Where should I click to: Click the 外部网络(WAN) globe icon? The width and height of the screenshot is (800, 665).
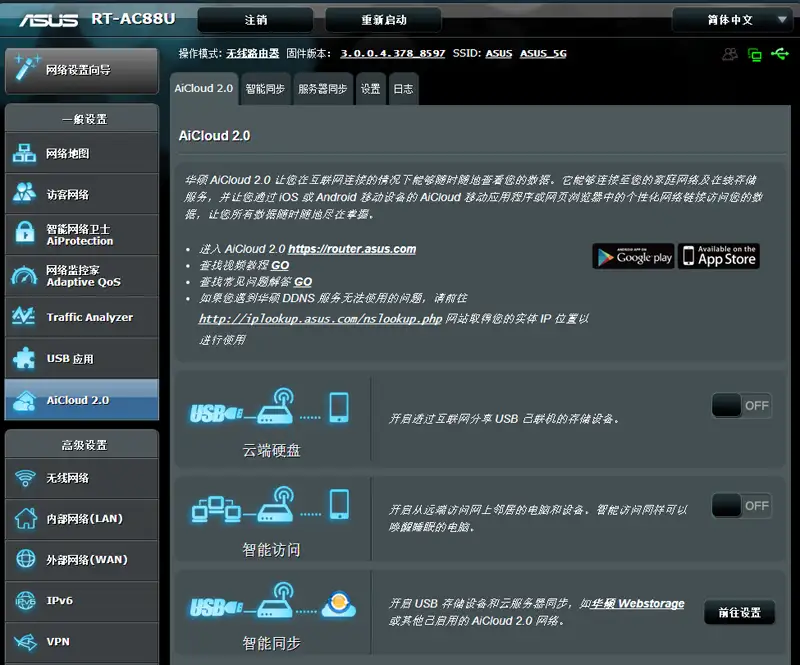[x=26, y=559]
